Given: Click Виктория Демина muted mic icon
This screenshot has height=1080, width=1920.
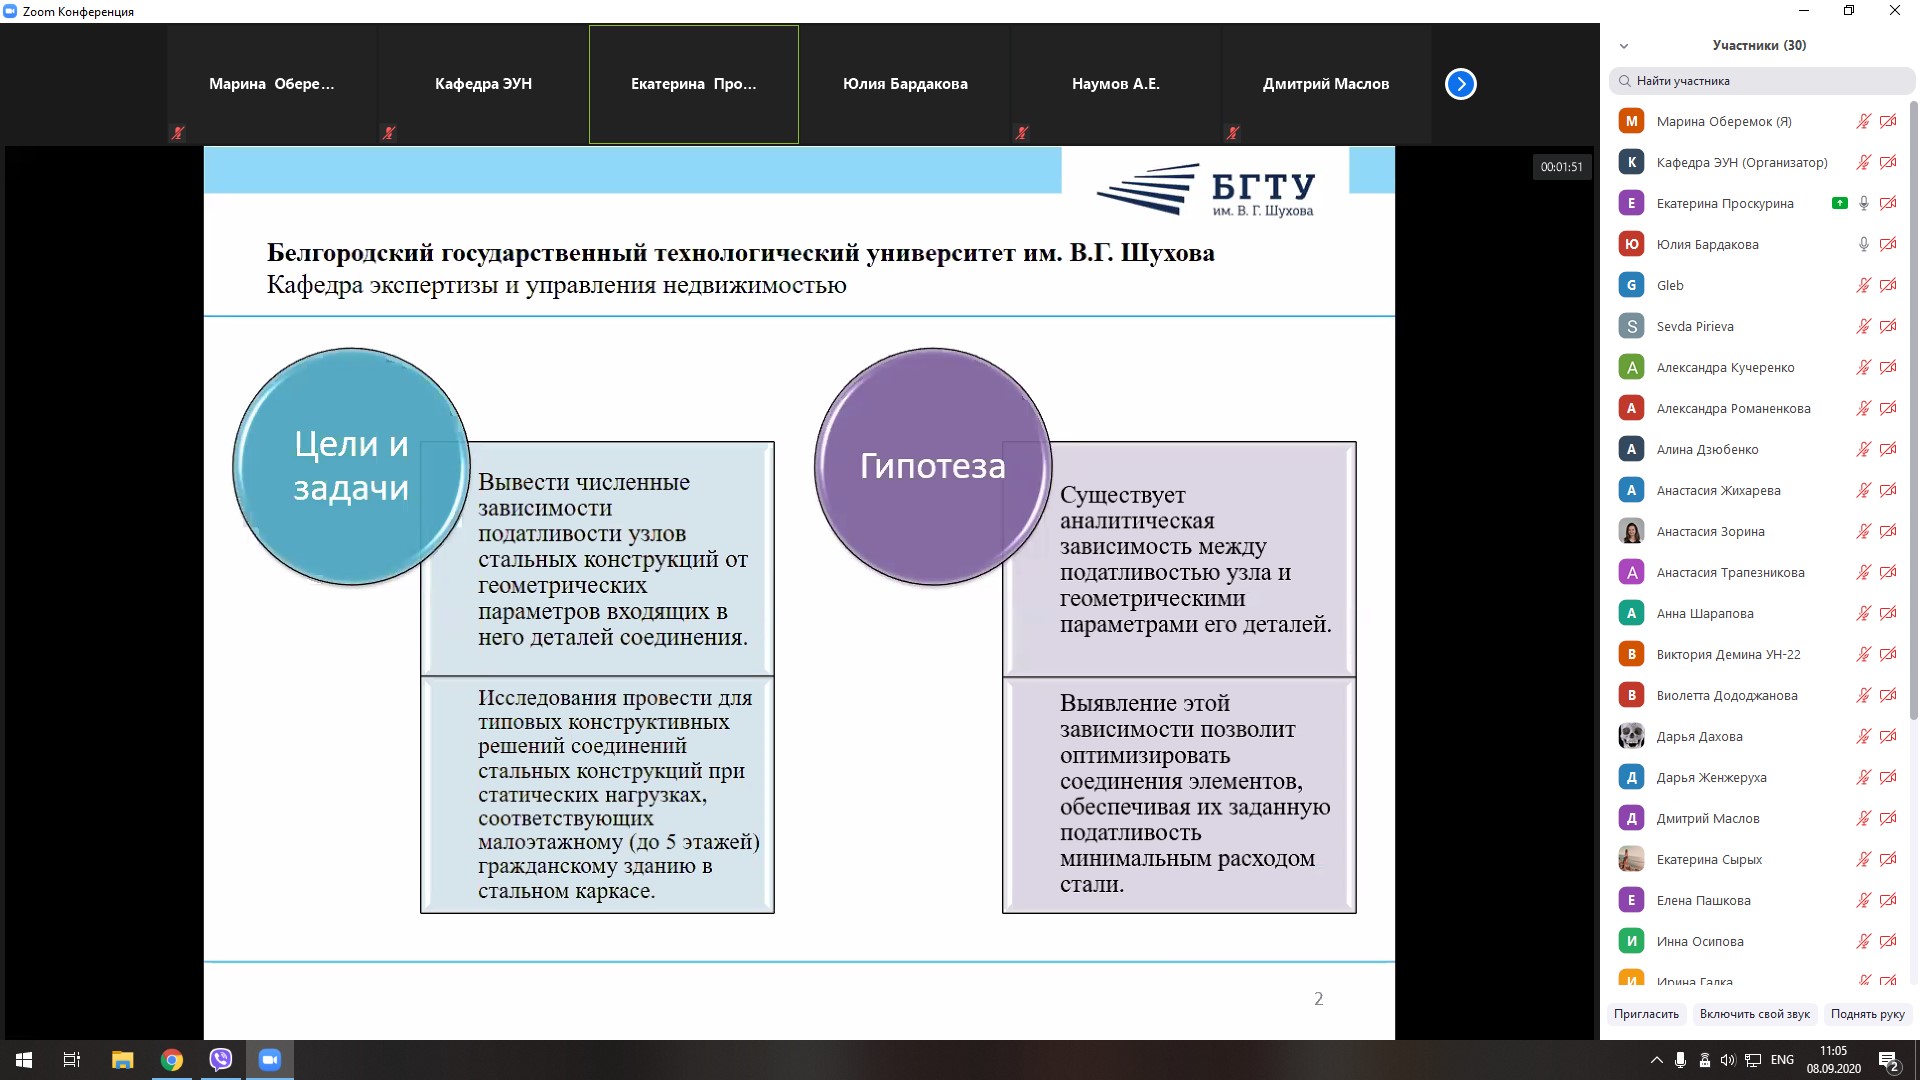Looking at the screenshot, I should coord(1864,654).
